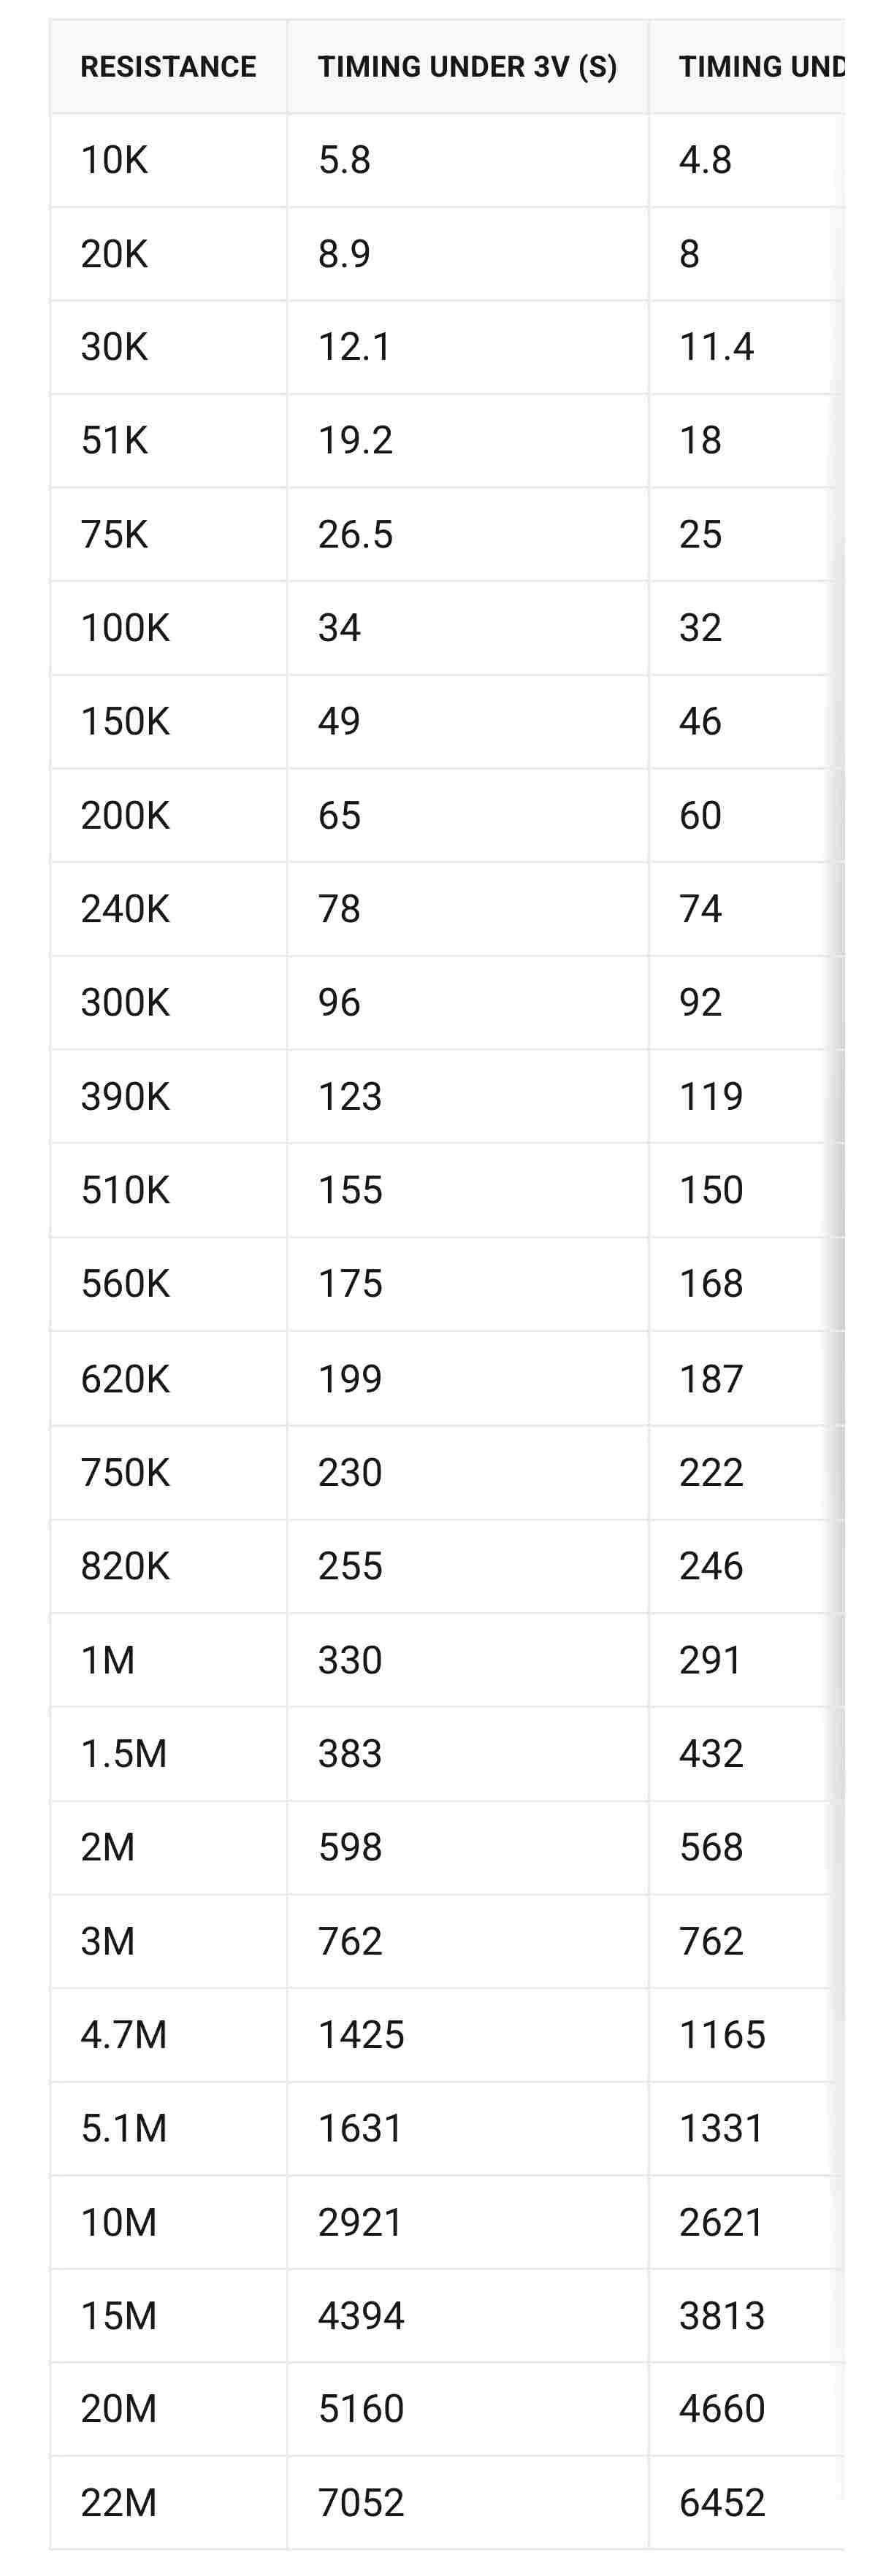Select the 1M resistance cell

tap(168, 1660)
